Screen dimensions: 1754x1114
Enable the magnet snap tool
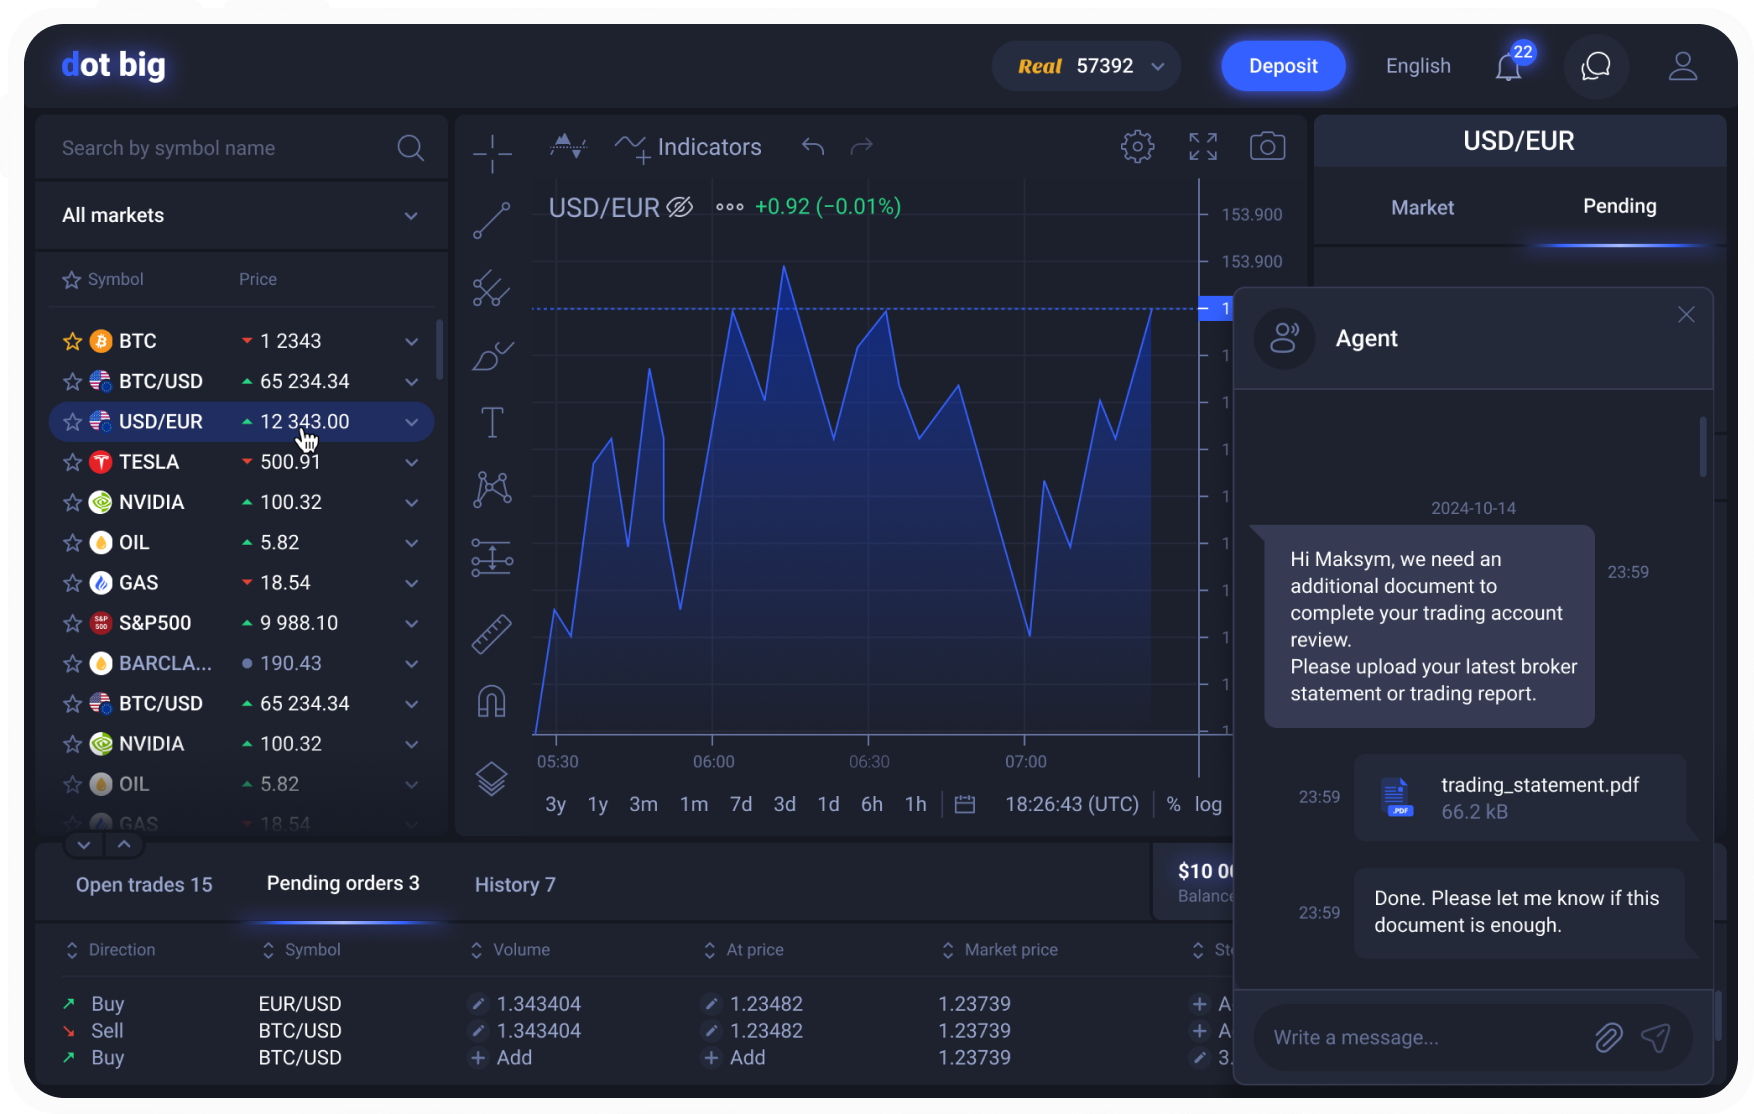tap(492, 701)
